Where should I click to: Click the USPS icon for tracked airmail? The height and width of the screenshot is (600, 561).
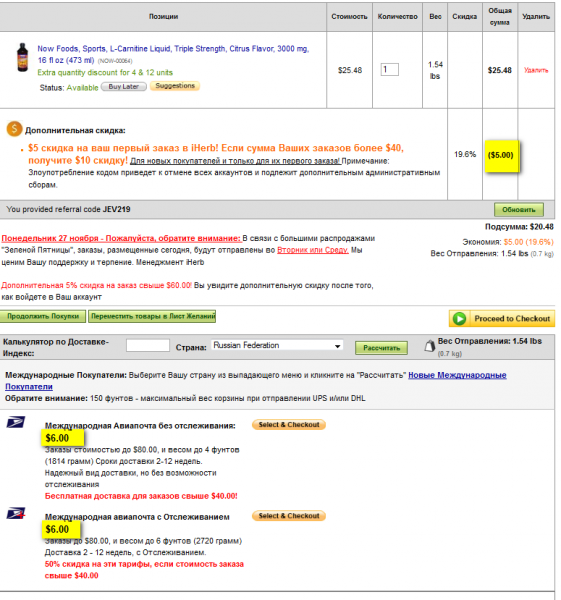pyautogui.click(x=16, y=513)
